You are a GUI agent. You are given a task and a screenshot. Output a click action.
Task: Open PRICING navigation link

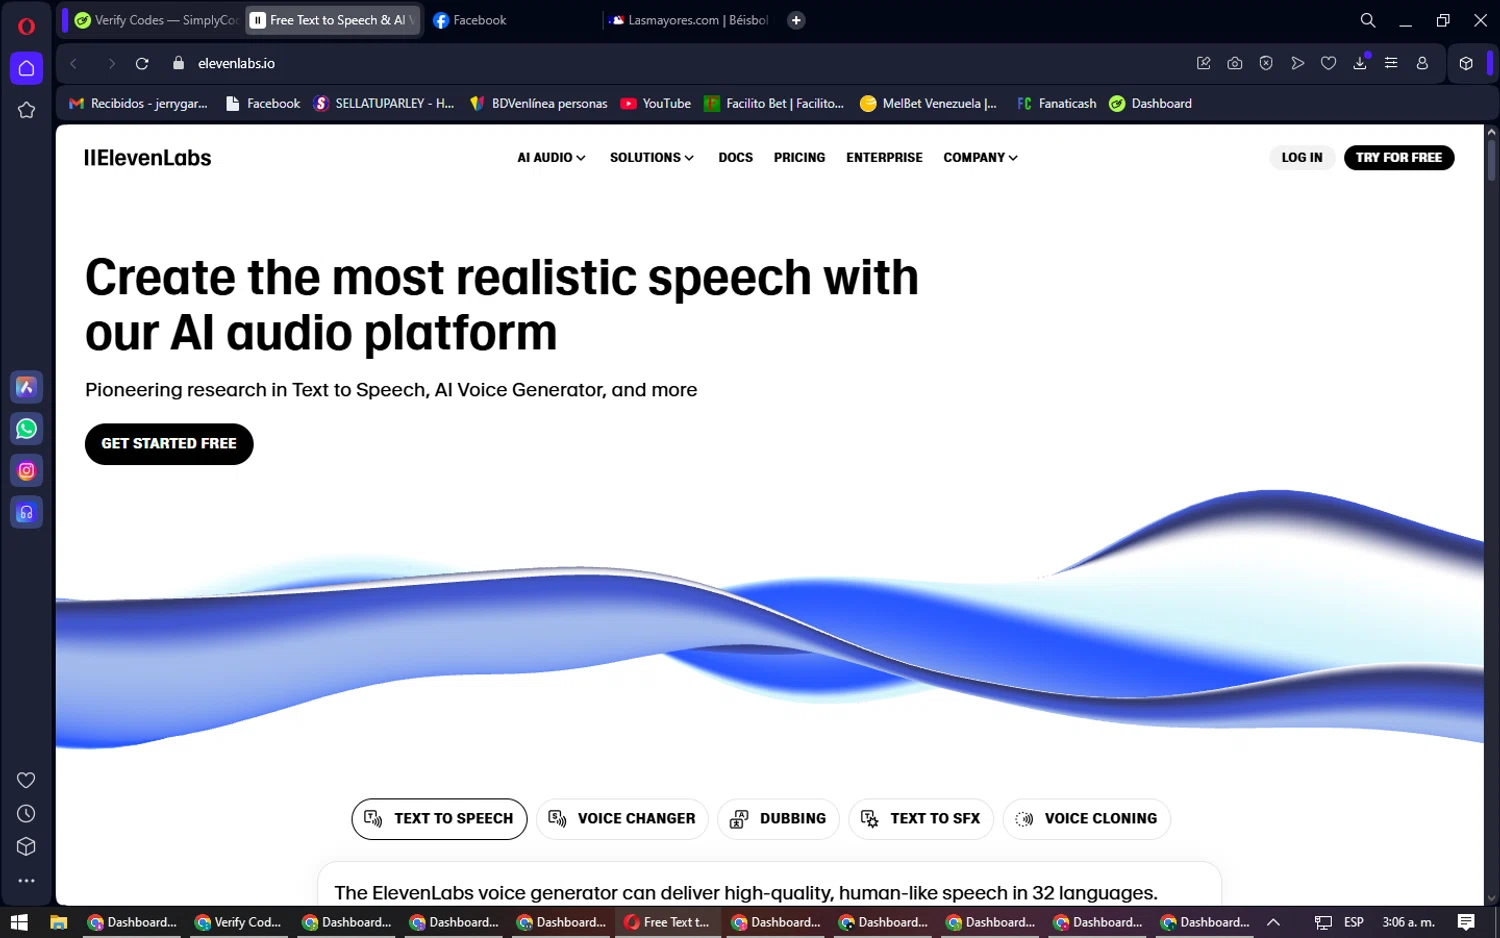coord(799,158)
